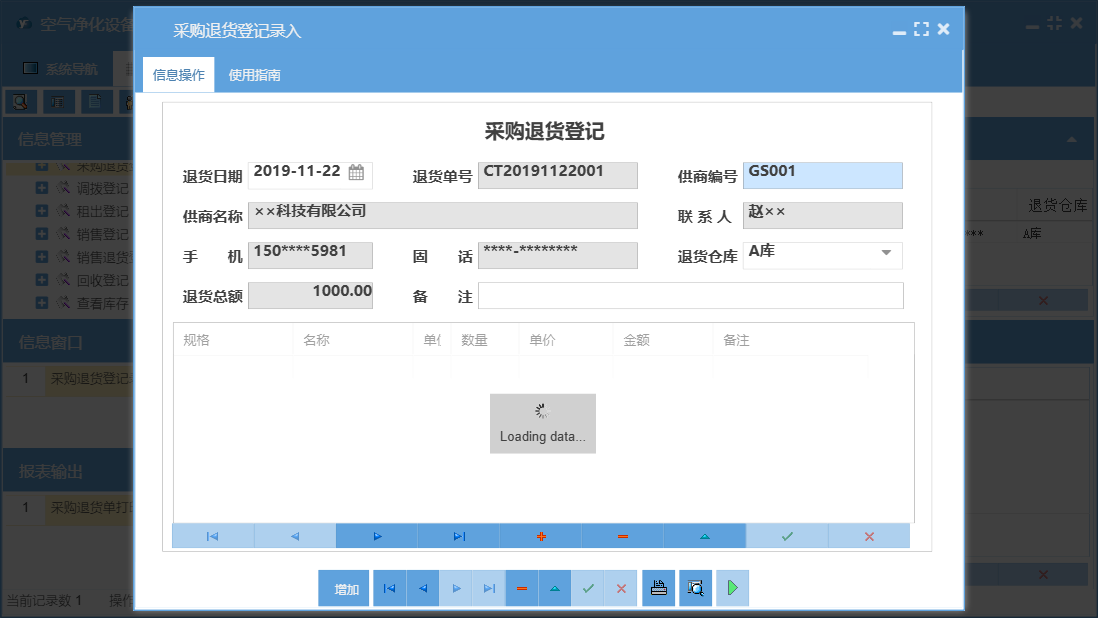Open calendar picker next to 退货日期
The height and width of the screenshot is (618, 1098).
tap(356, 171)
